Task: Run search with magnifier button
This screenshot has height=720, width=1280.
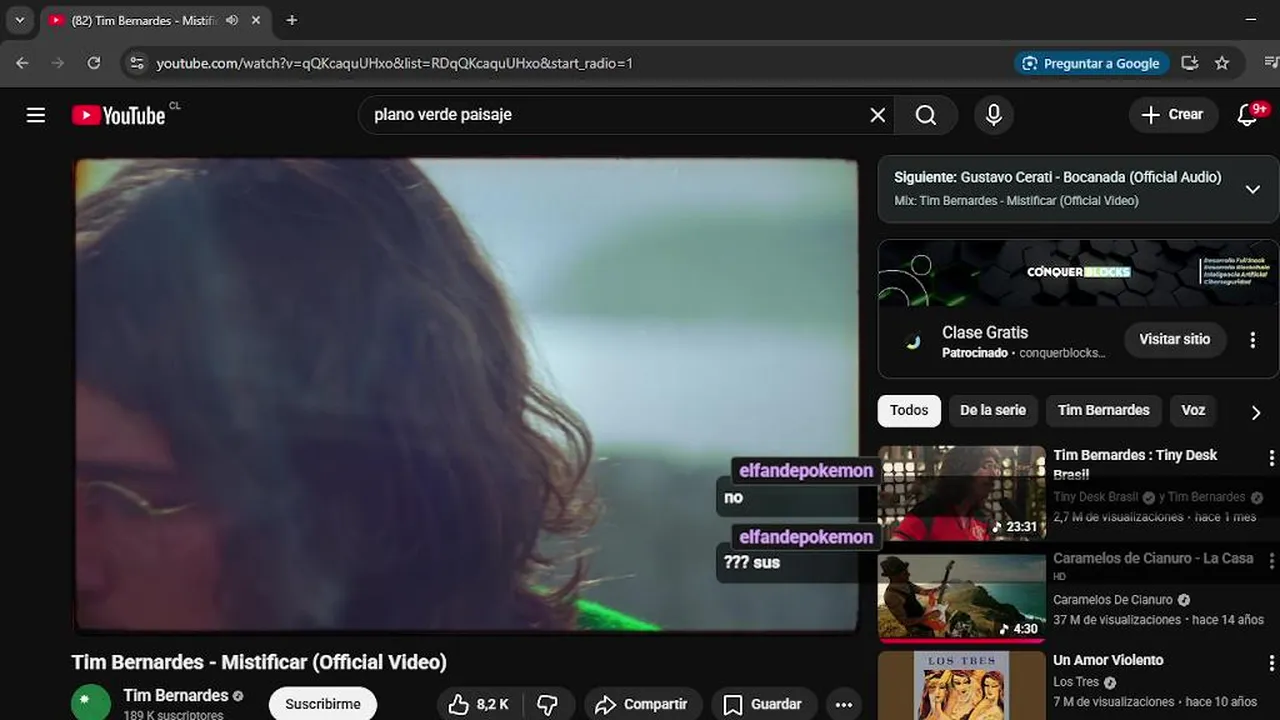Action: point(926,115)
